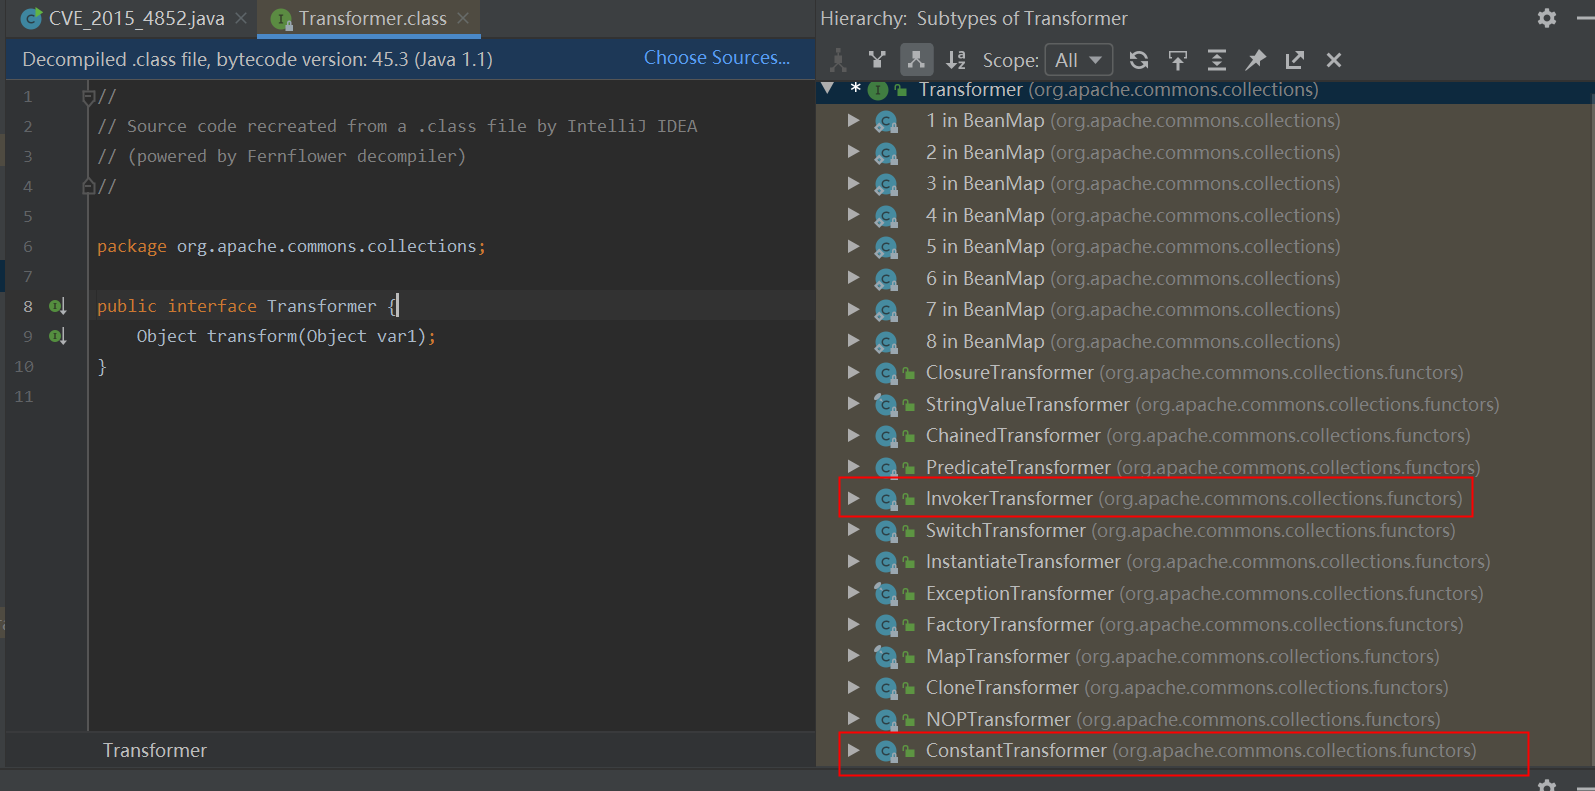Click Choose Sources link
The height and width of the screenshot is (791, 1595).
(716, 58)
